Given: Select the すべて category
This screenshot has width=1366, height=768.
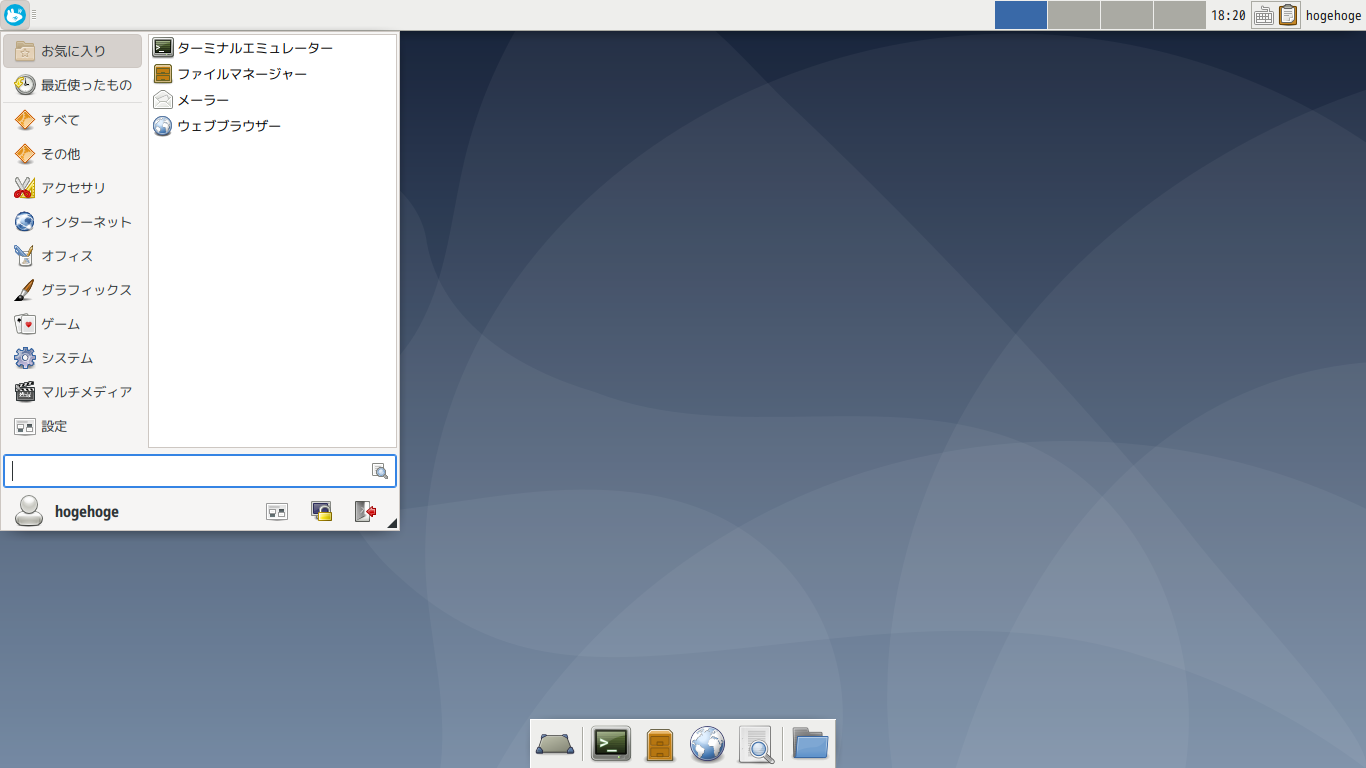Looking at the screenshot, I should click(x=72, y=120).
